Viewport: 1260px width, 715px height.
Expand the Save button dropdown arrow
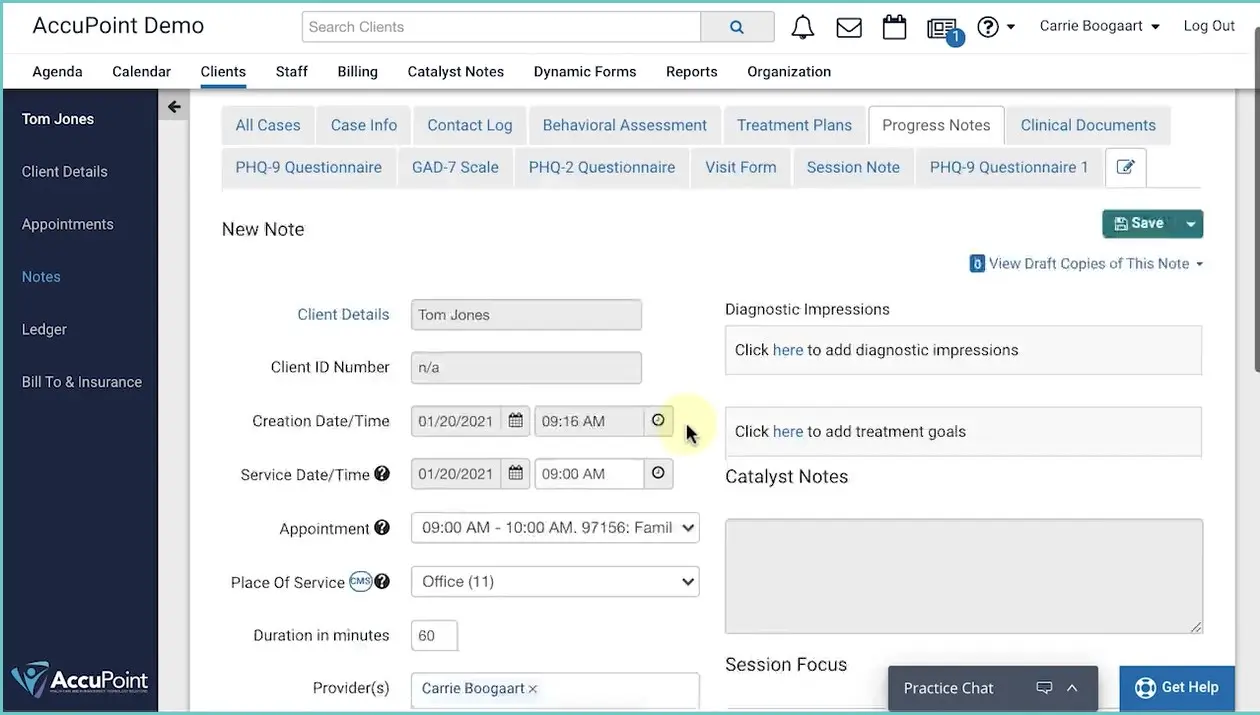click(x=1190, y=223)
